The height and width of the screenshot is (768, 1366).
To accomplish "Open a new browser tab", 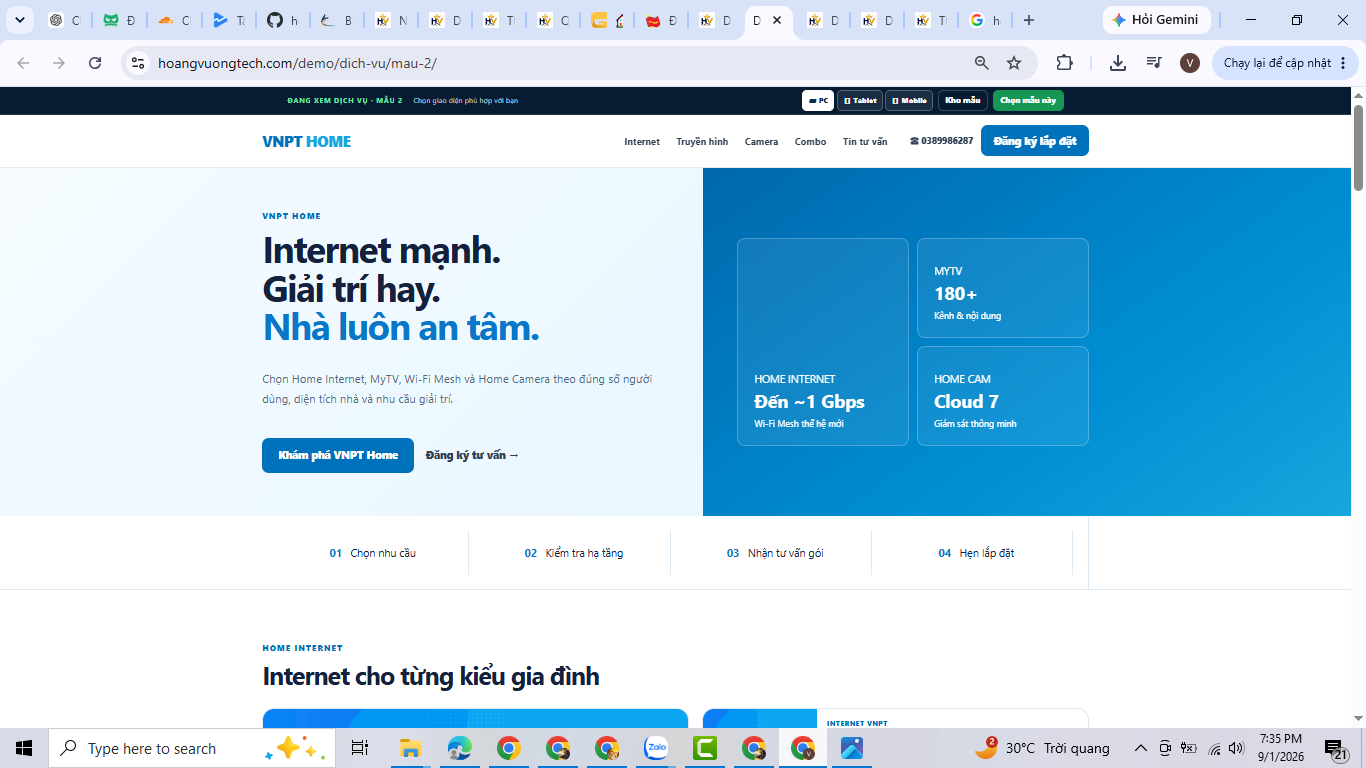I will click(1029, 20).
